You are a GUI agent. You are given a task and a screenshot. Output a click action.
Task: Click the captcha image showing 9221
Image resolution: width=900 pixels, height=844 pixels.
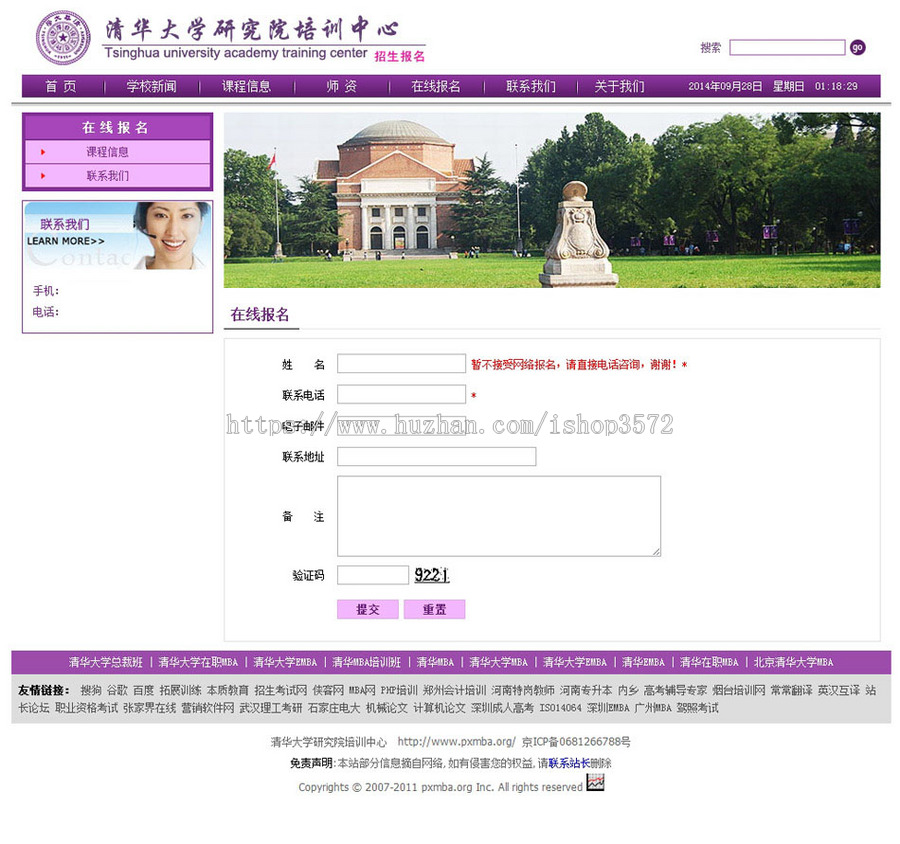[x=432, y=575]
